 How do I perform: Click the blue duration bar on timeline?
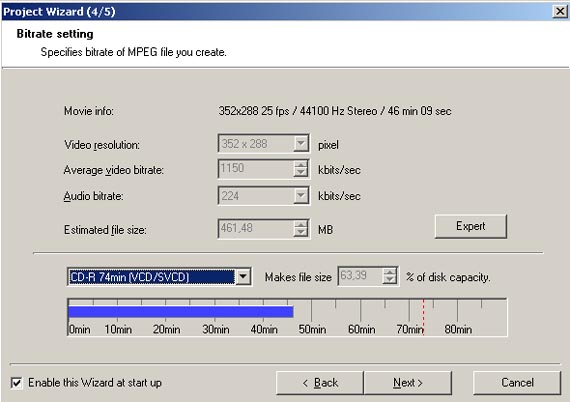181,312
